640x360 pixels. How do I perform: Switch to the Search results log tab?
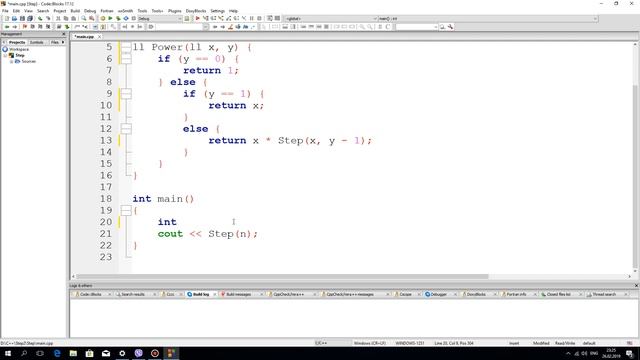click(x=133, y=294)
